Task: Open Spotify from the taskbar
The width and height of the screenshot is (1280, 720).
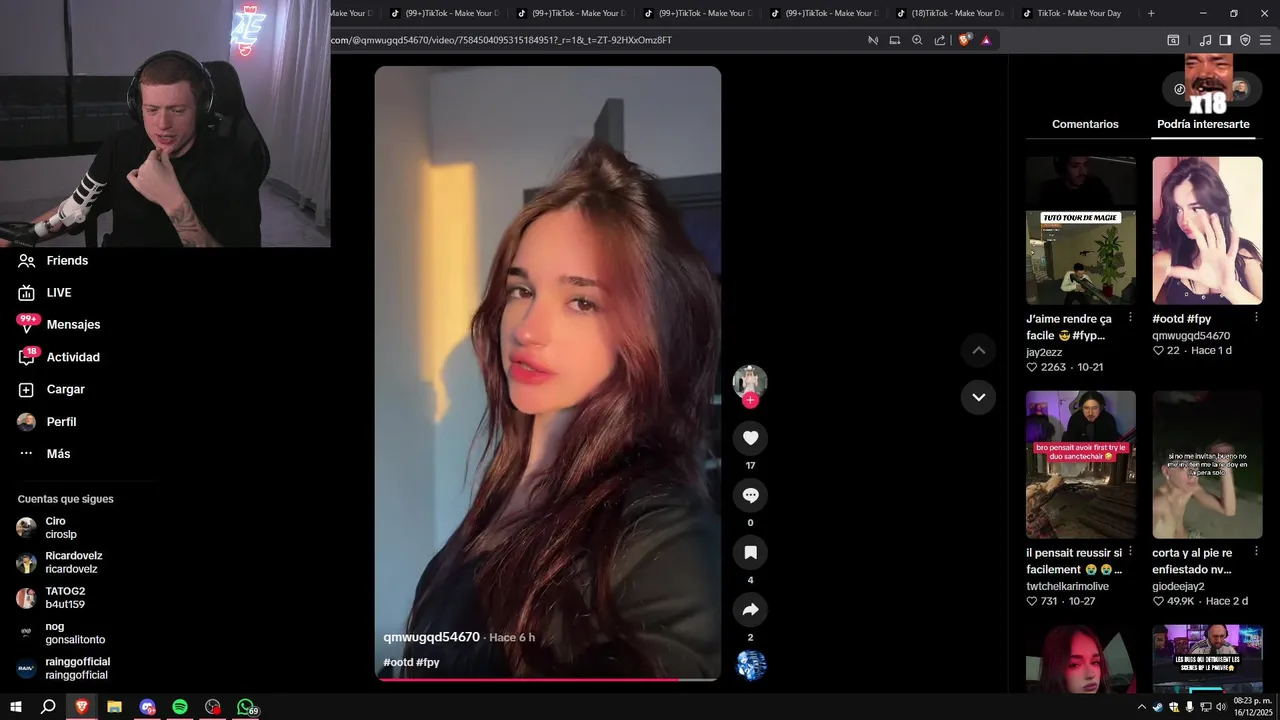Action: pyautogui.click(x=180, y=707)
